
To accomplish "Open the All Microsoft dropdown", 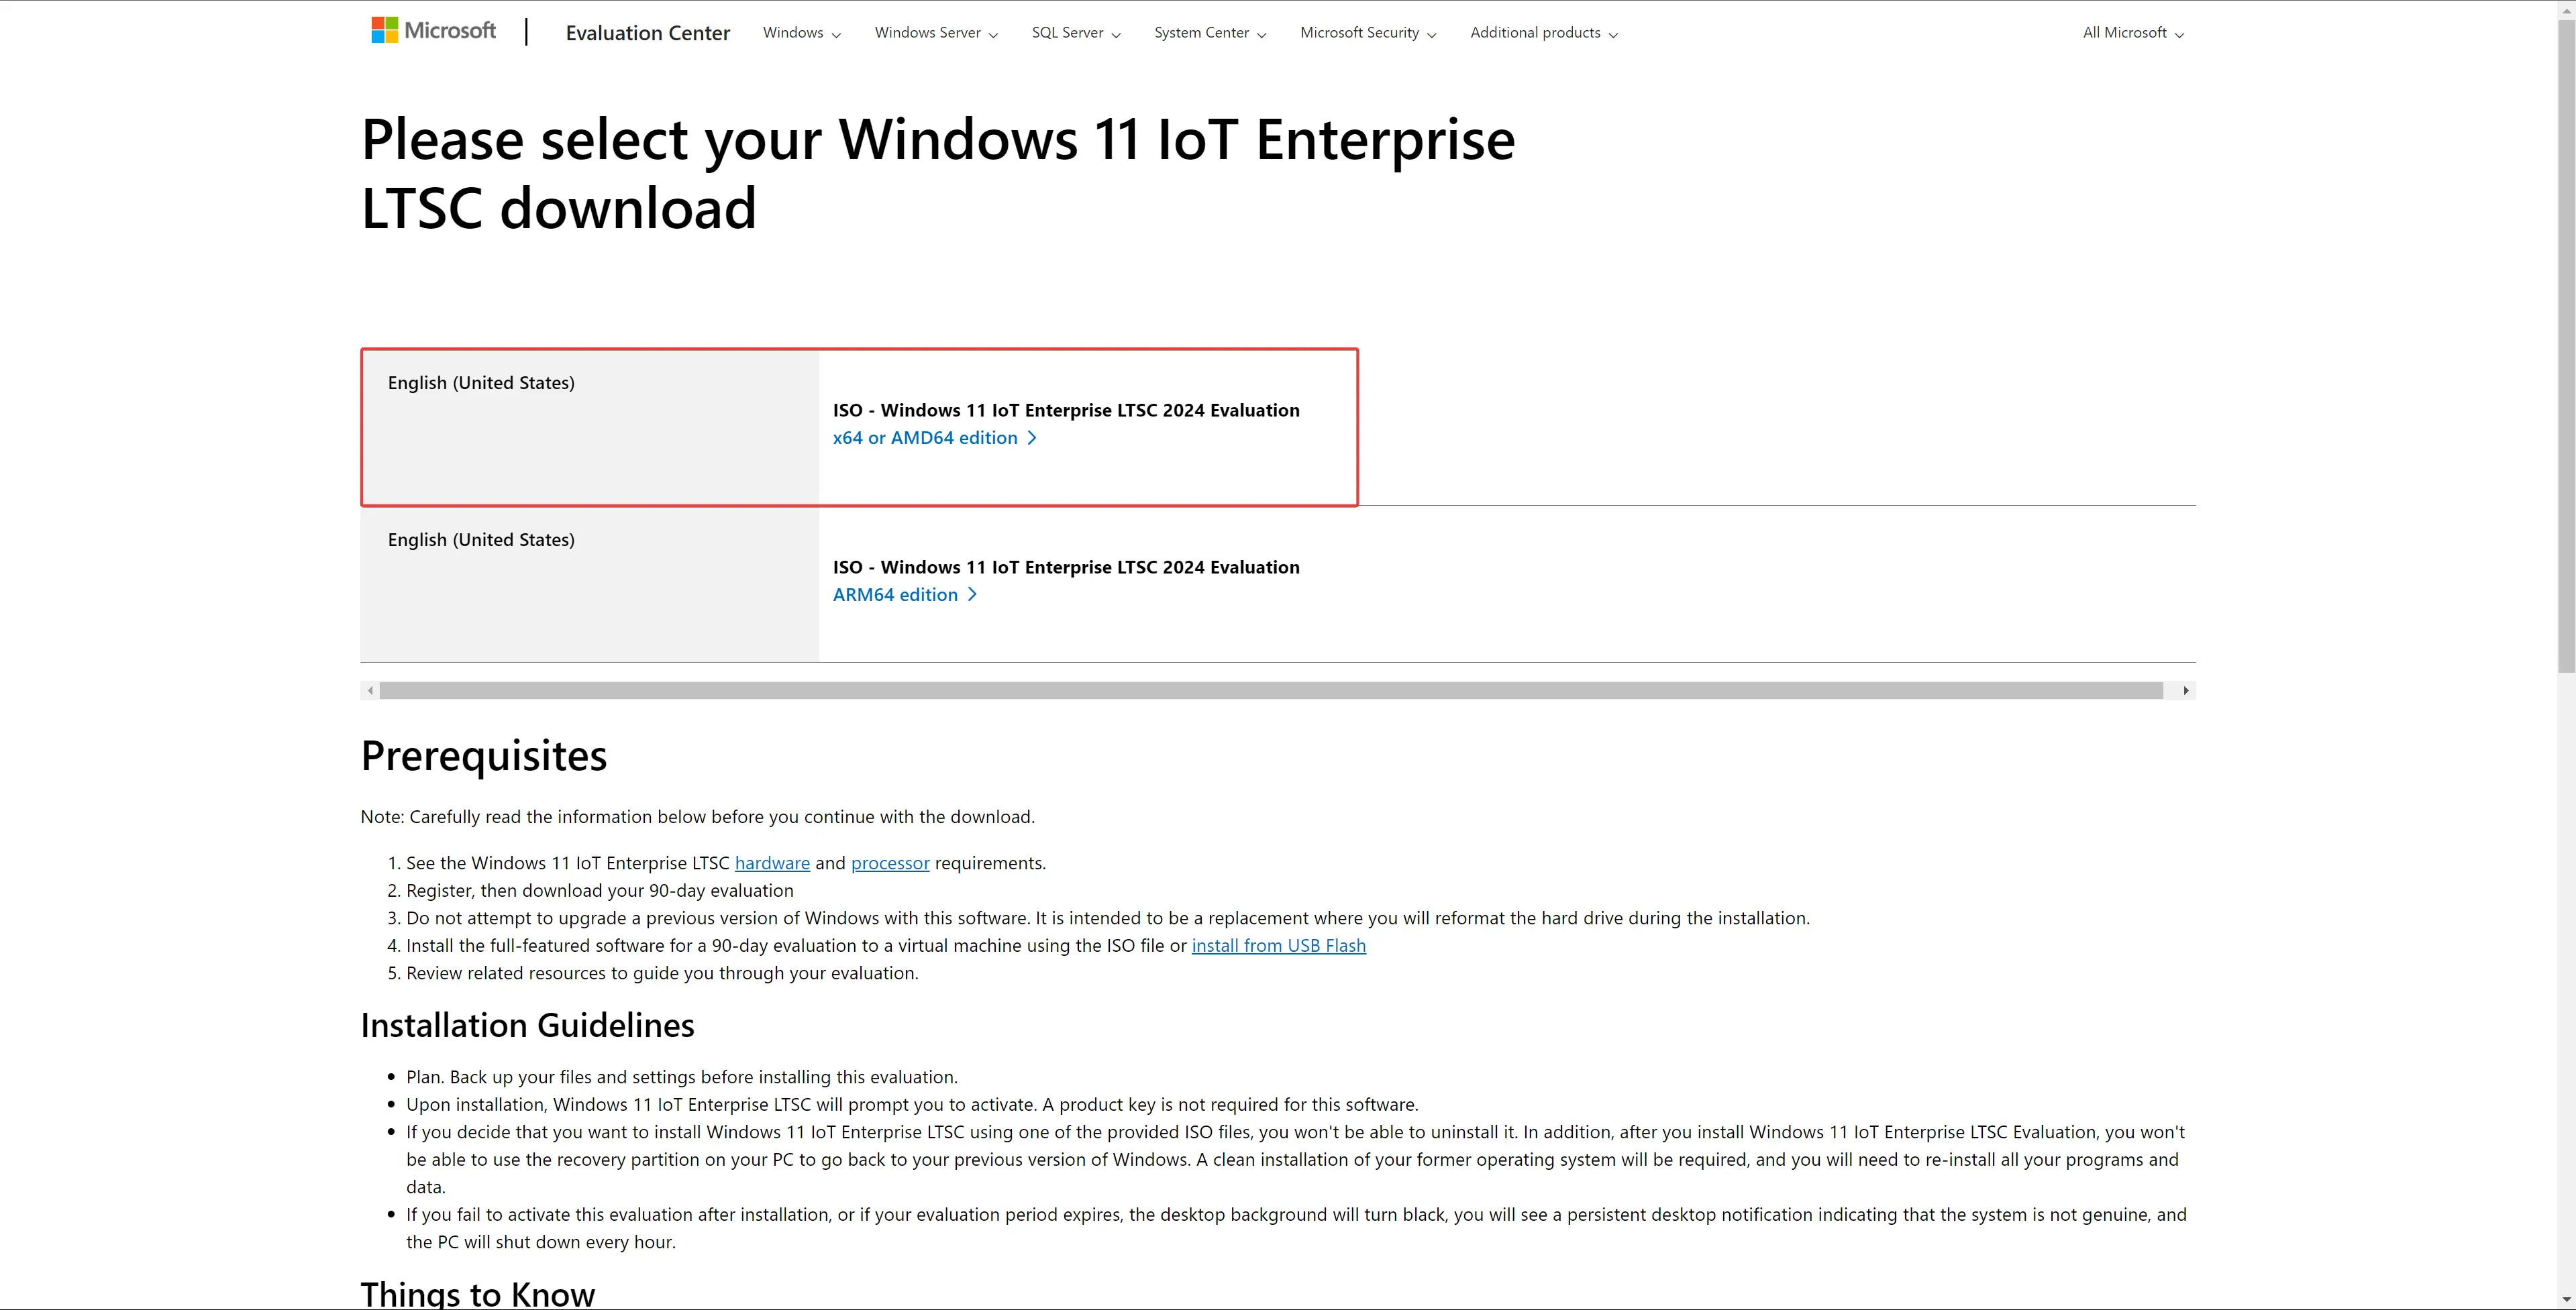I will coord(2133,33).
